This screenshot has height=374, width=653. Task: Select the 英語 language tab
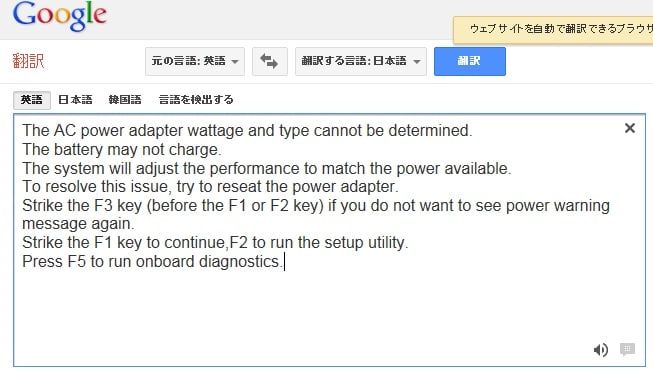(32, 100)
